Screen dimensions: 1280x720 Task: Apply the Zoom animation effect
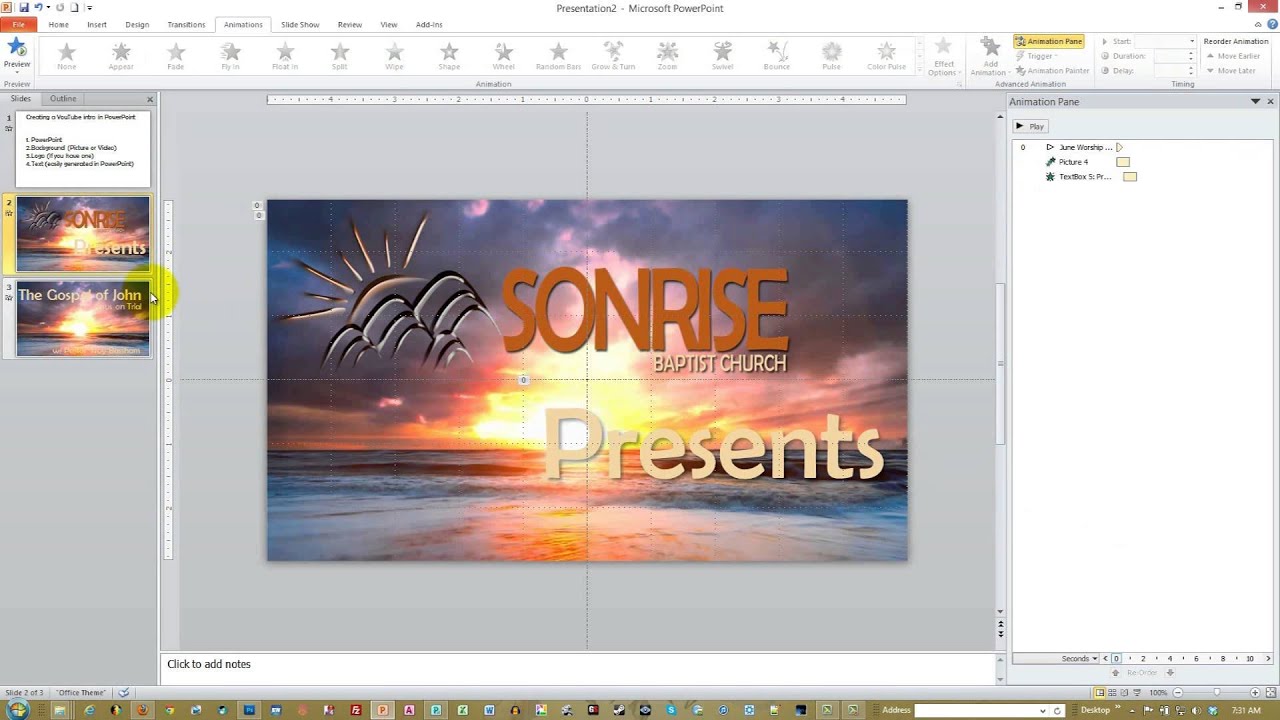[x=667, y=56]
